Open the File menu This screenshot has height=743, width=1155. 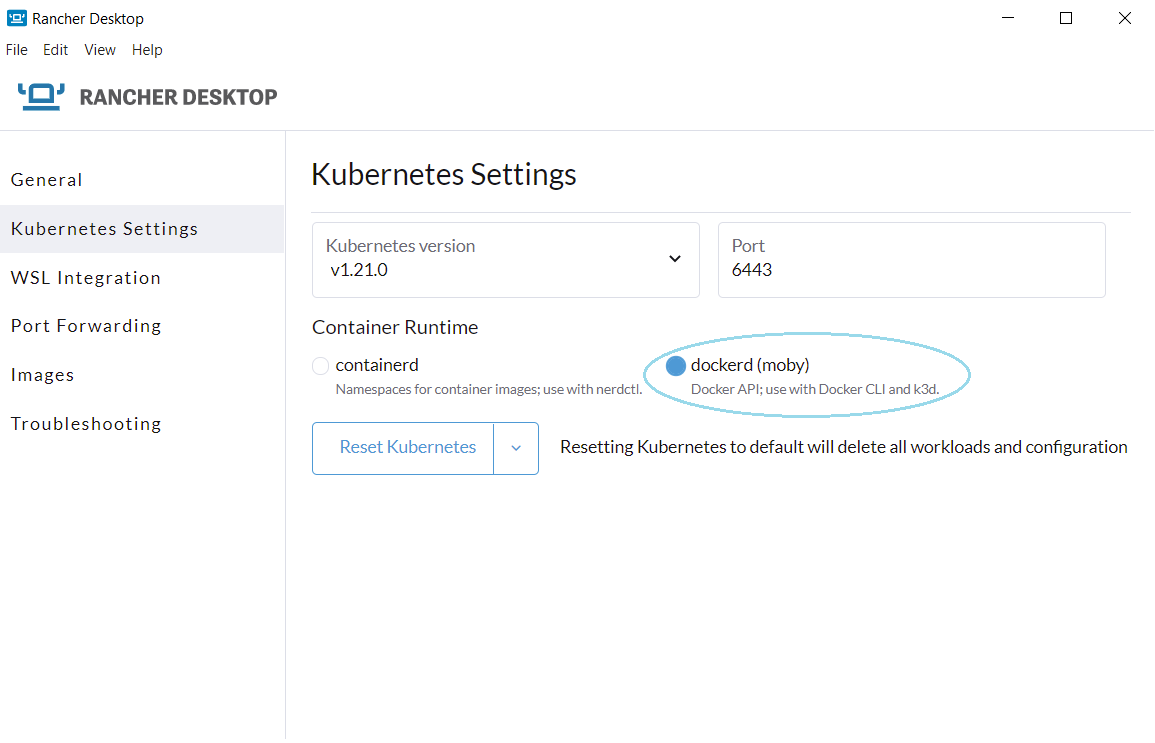16,49
